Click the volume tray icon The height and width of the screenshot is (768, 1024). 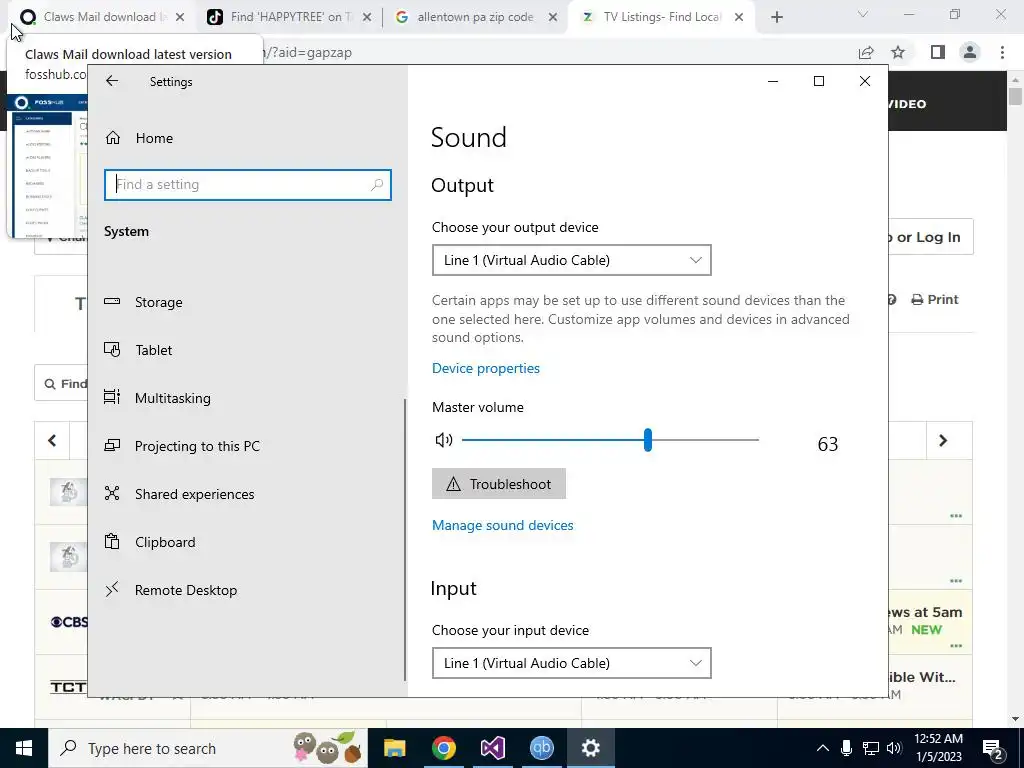coord(894,748)
